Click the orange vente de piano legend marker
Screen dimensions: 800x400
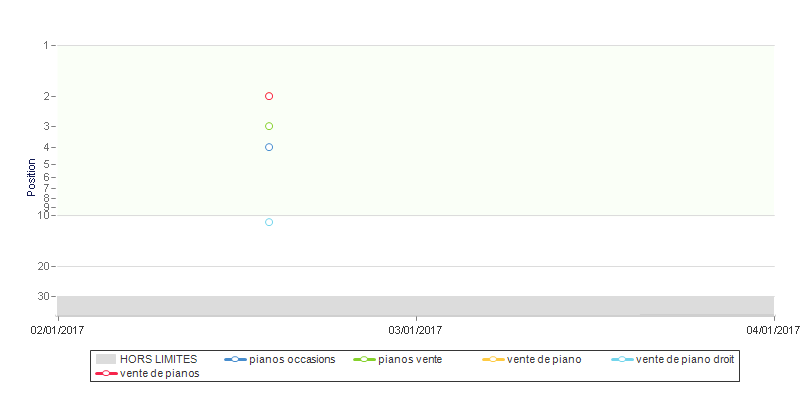(x=493, y=360)
